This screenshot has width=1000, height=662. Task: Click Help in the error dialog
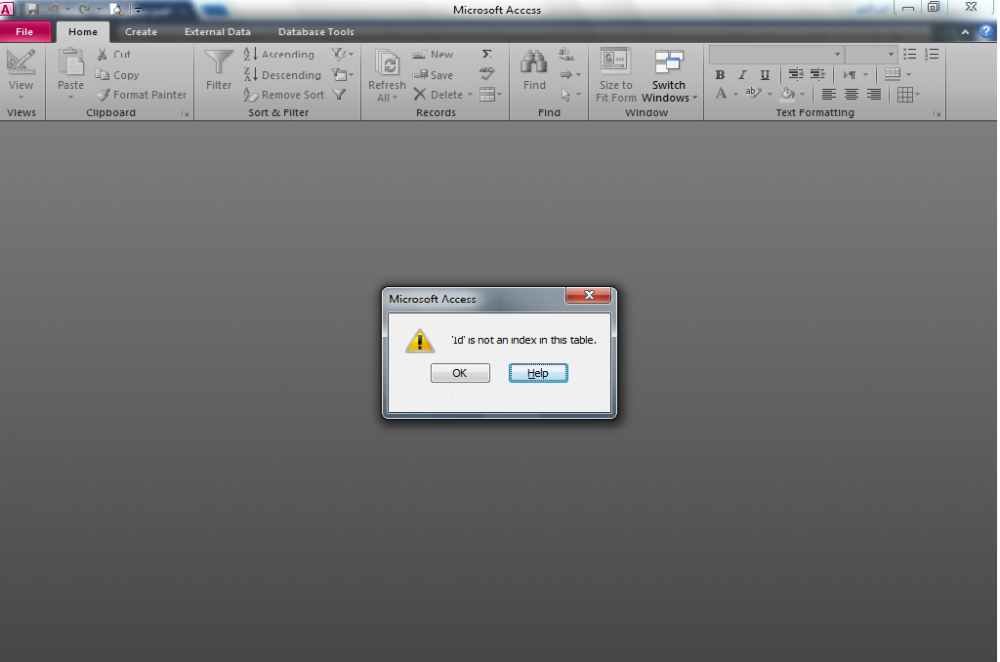pyautogui.click(x=538, y=373)
